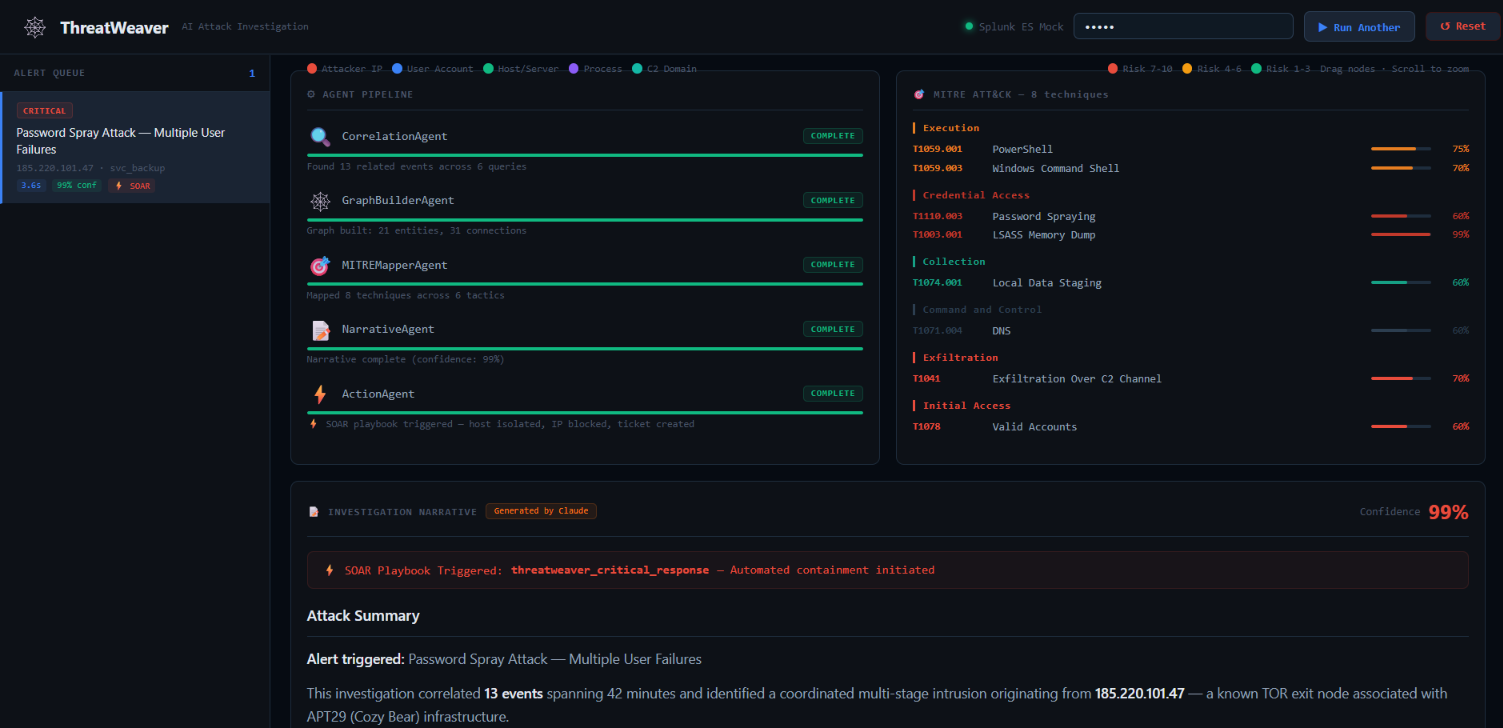This screenshot has height=728, width=1503.
Task: Select technique T1059.001 PowerShell
Action: pyautogui.click(x=1190, y=149)
